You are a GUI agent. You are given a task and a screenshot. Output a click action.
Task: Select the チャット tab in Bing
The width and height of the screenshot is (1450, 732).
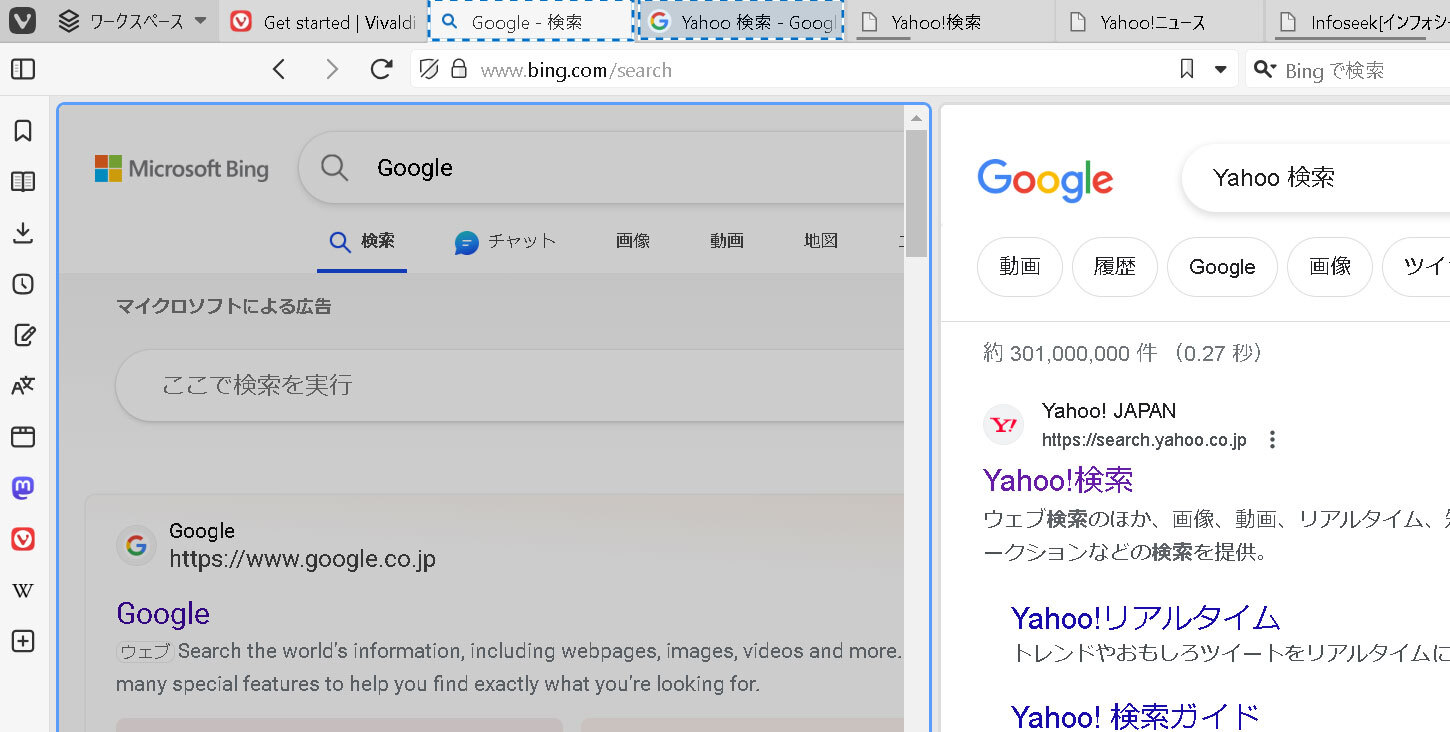pos(506,241)
